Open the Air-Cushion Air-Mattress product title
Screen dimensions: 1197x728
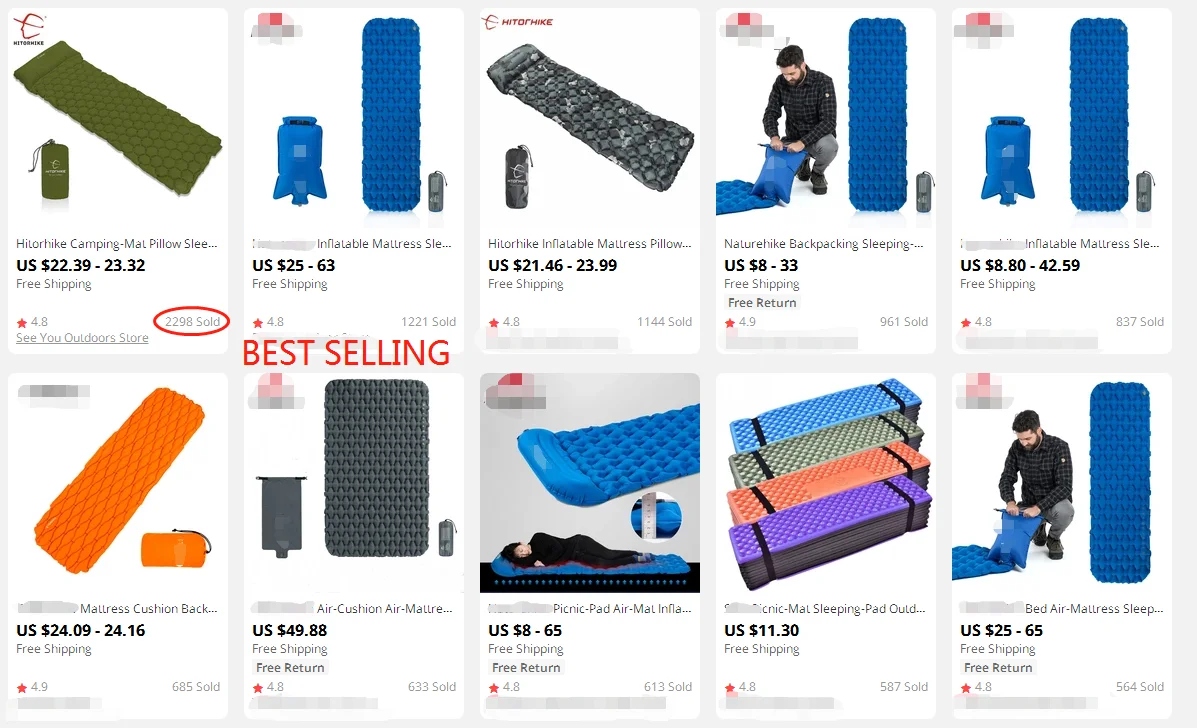tap(385, 608)
